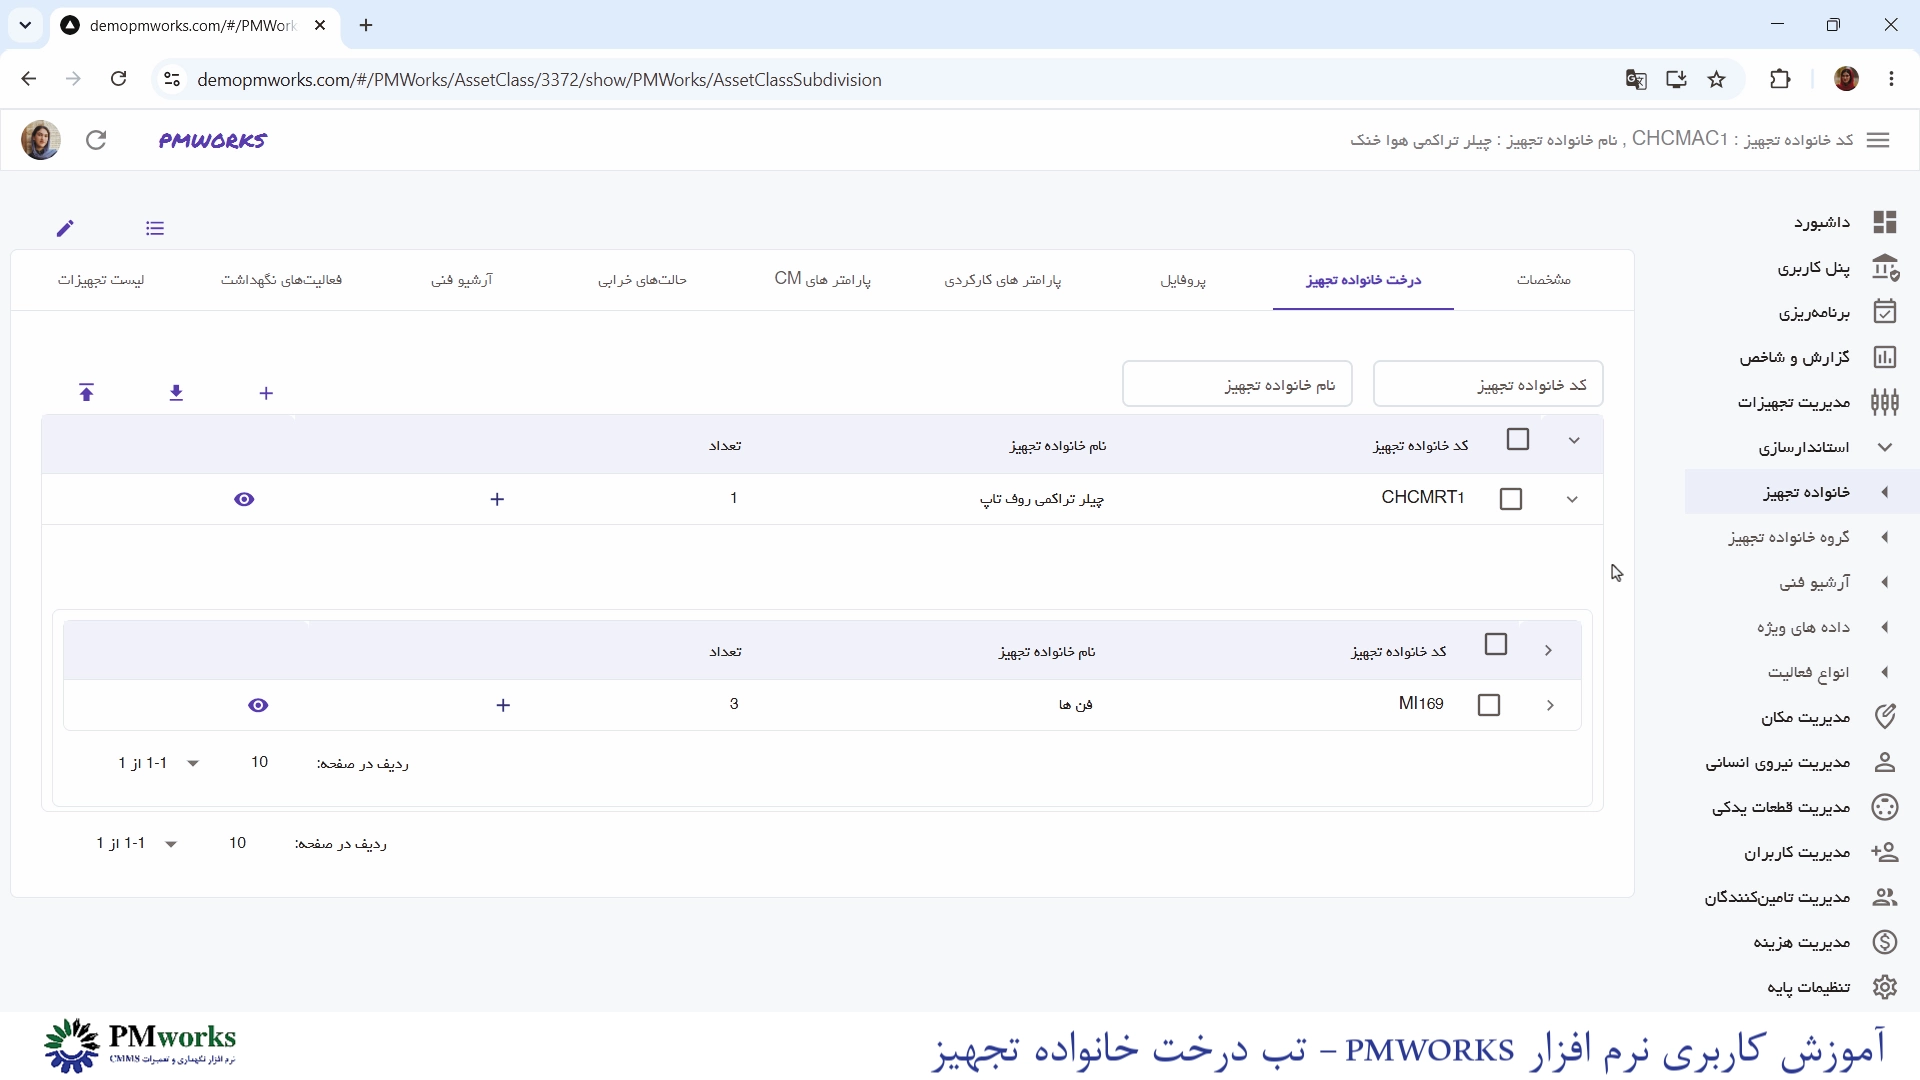Image resolution: width=1920 pixels, height=1080 pixels.
Task: Click the refresh icon next to the PMWORKS logo
Action: (96, 140)
